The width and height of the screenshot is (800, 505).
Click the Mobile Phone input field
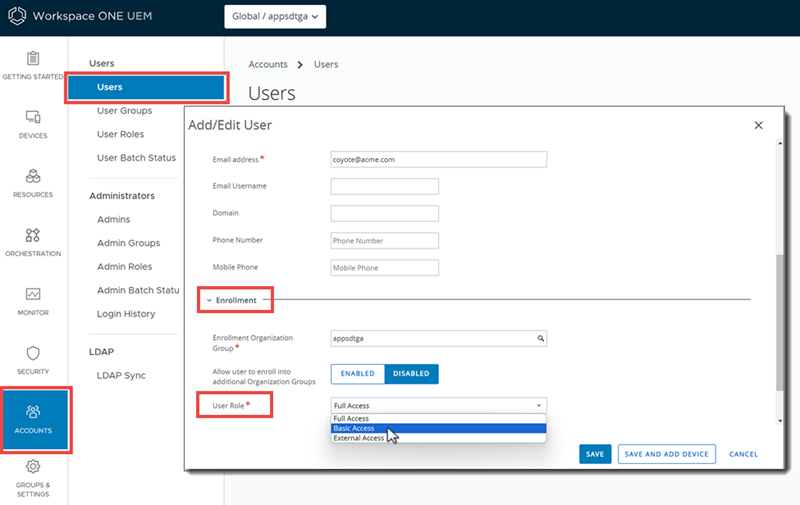click(385, 267)
